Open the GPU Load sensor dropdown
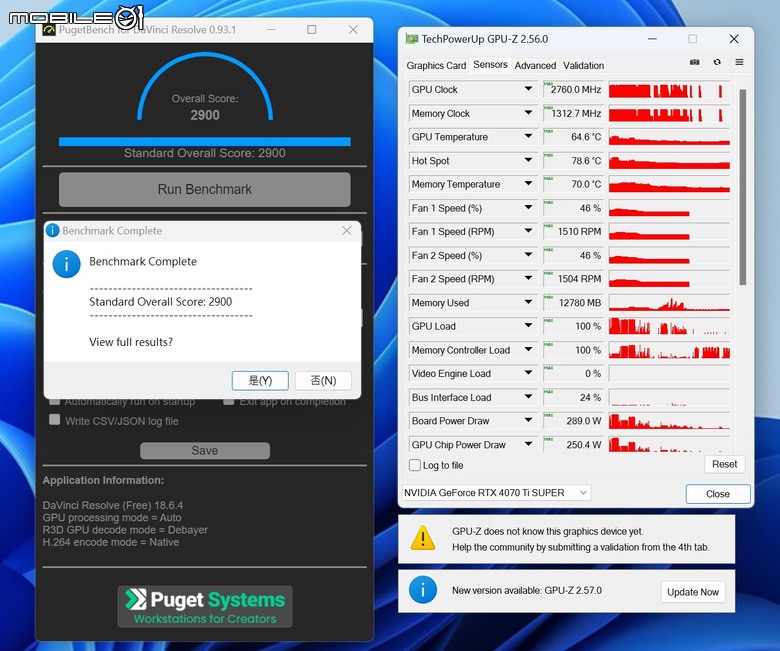This screenshot has height=651, width=780. coord(528,326)
